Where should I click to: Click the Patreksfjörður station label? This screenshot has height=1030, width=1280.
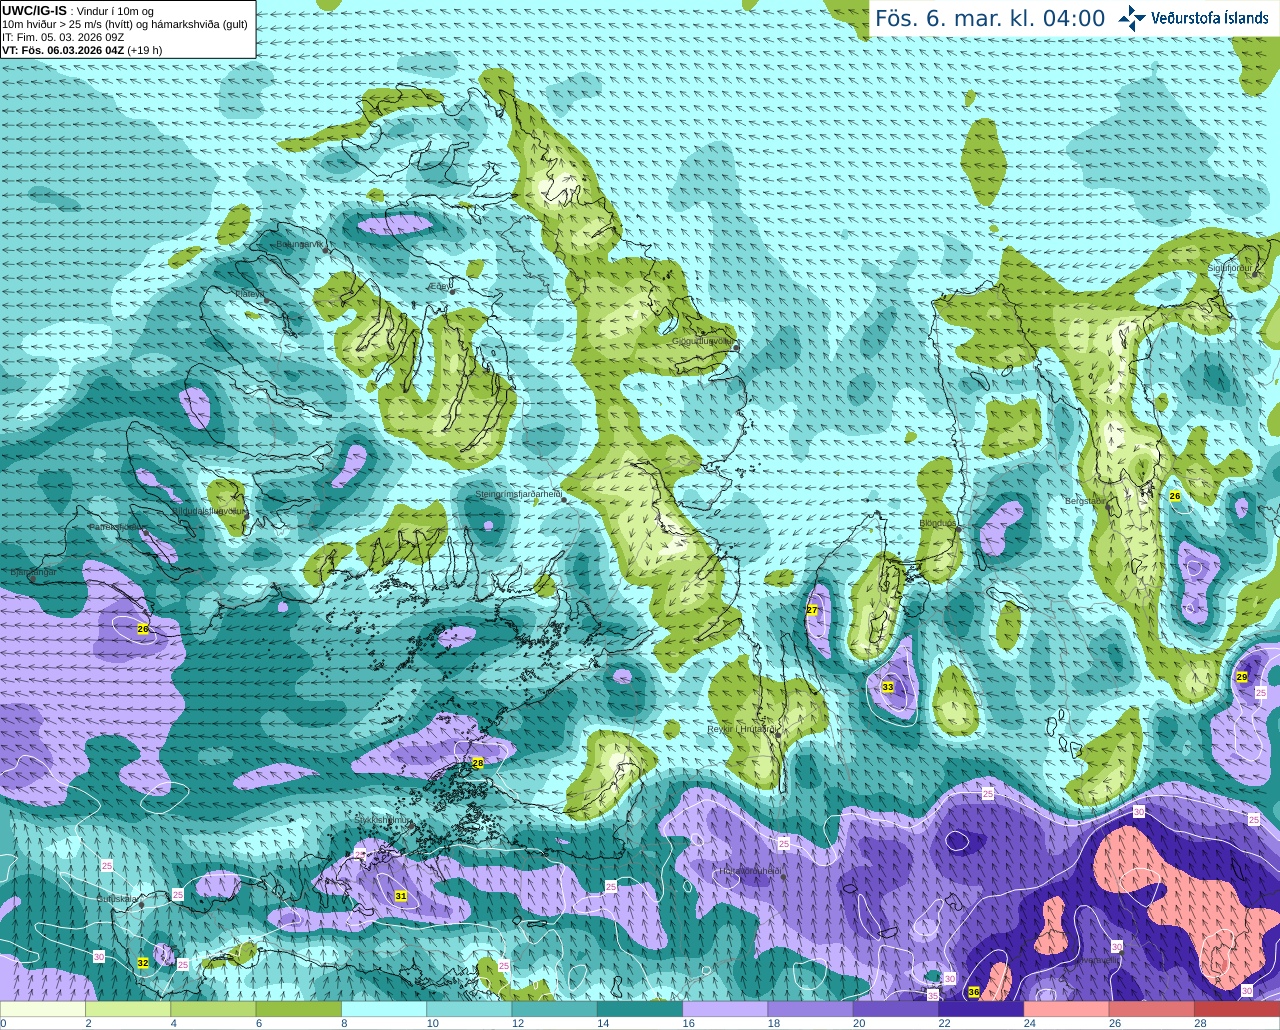pyautogui.click(x=118, y=526)
